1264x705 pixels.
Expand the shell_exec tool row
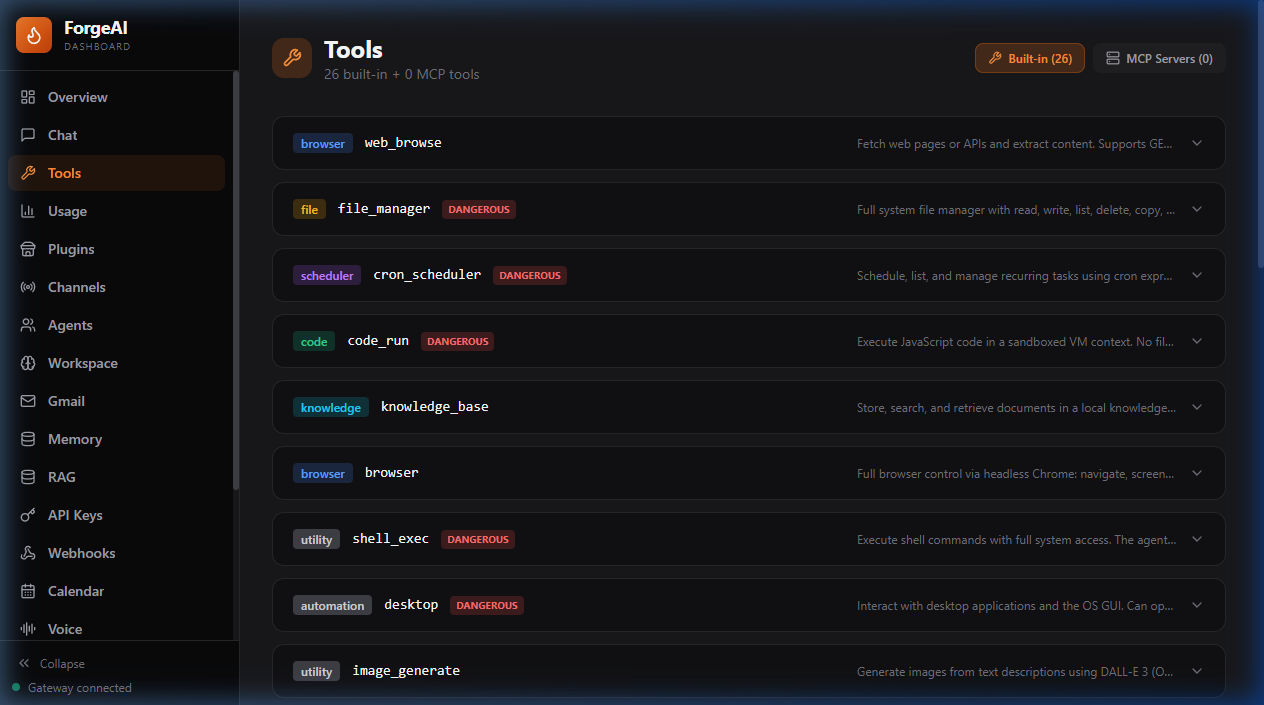[x=1196, y=539]
